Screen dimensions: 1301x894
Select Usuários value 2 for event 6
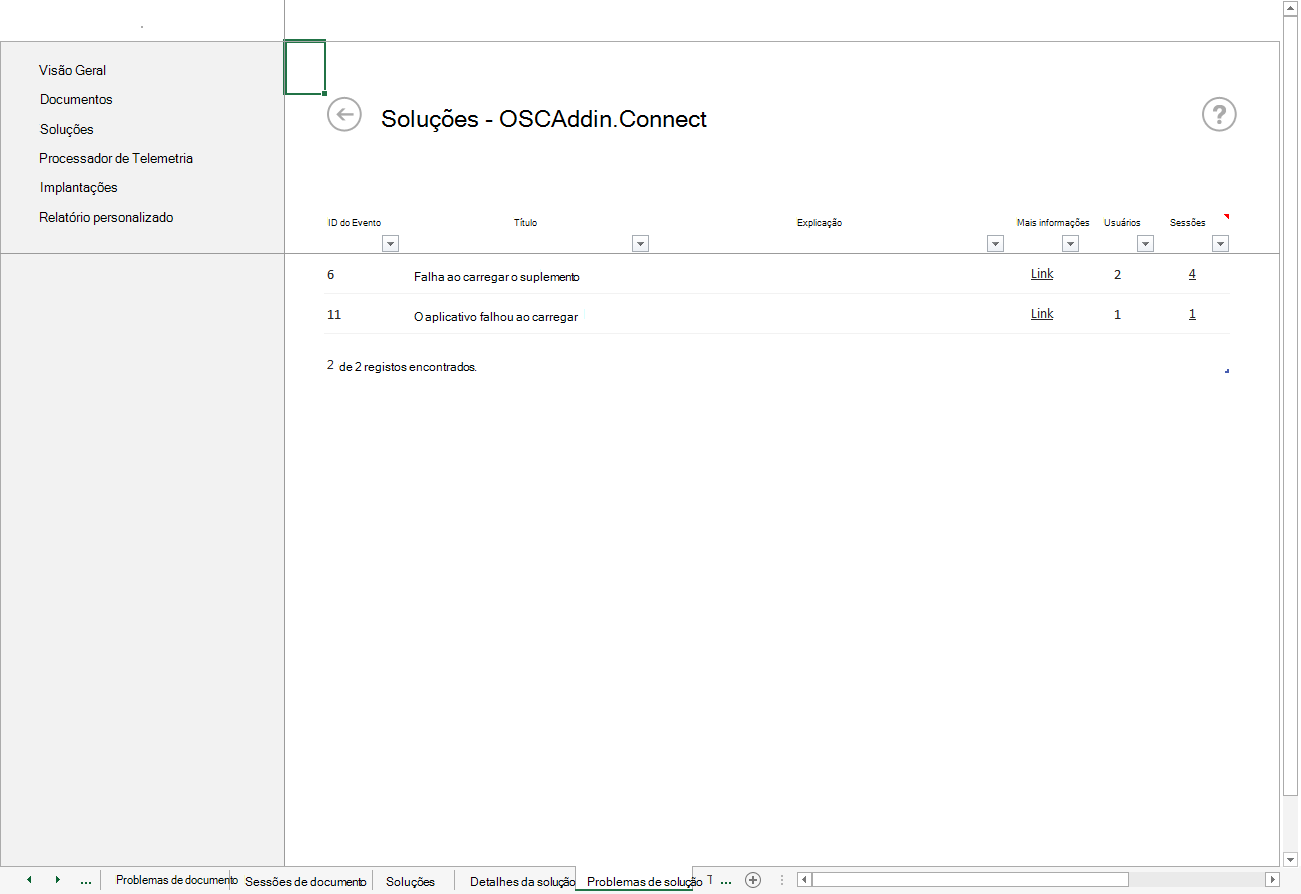[x=1117, y=275]
